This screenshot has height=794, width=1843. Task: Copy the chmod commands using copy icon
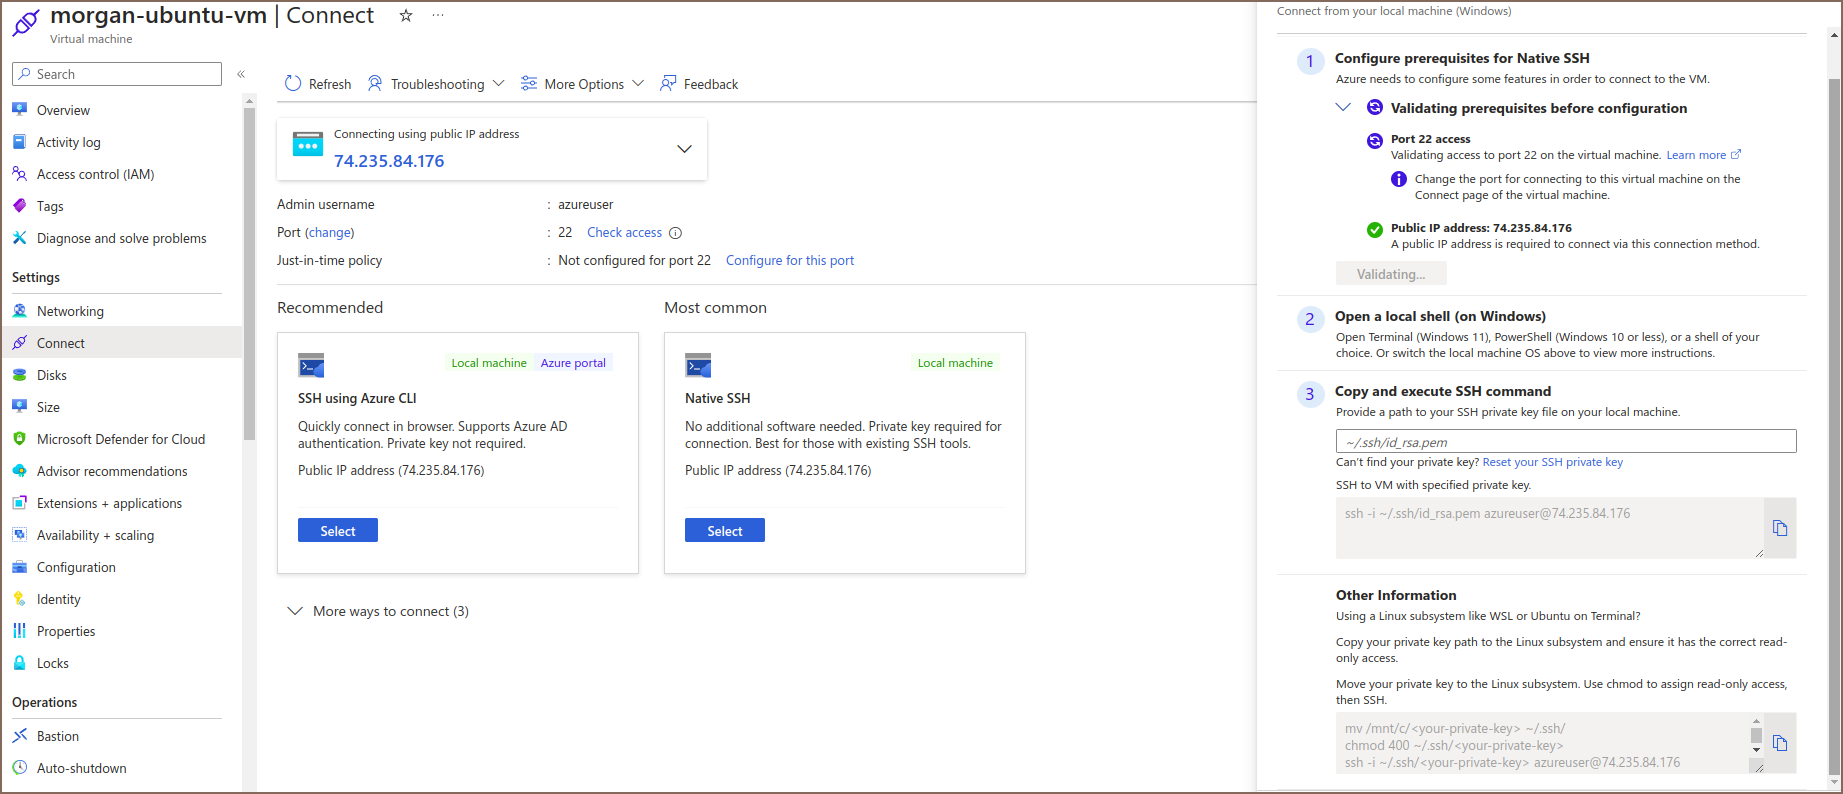tap(1780, 743)
